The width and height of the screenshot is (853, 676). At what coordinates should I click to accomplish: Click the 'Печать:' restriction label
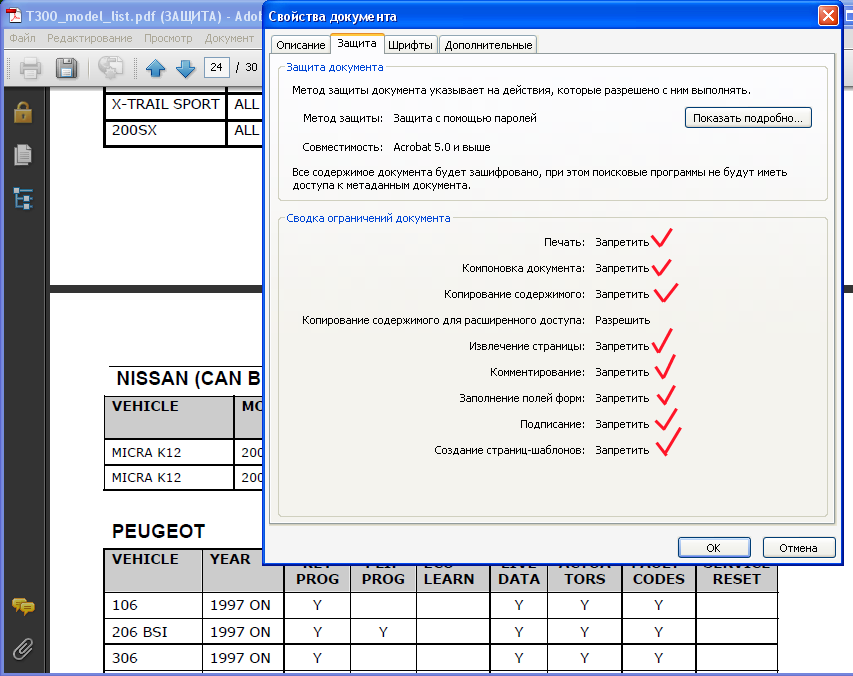(564, 242)
